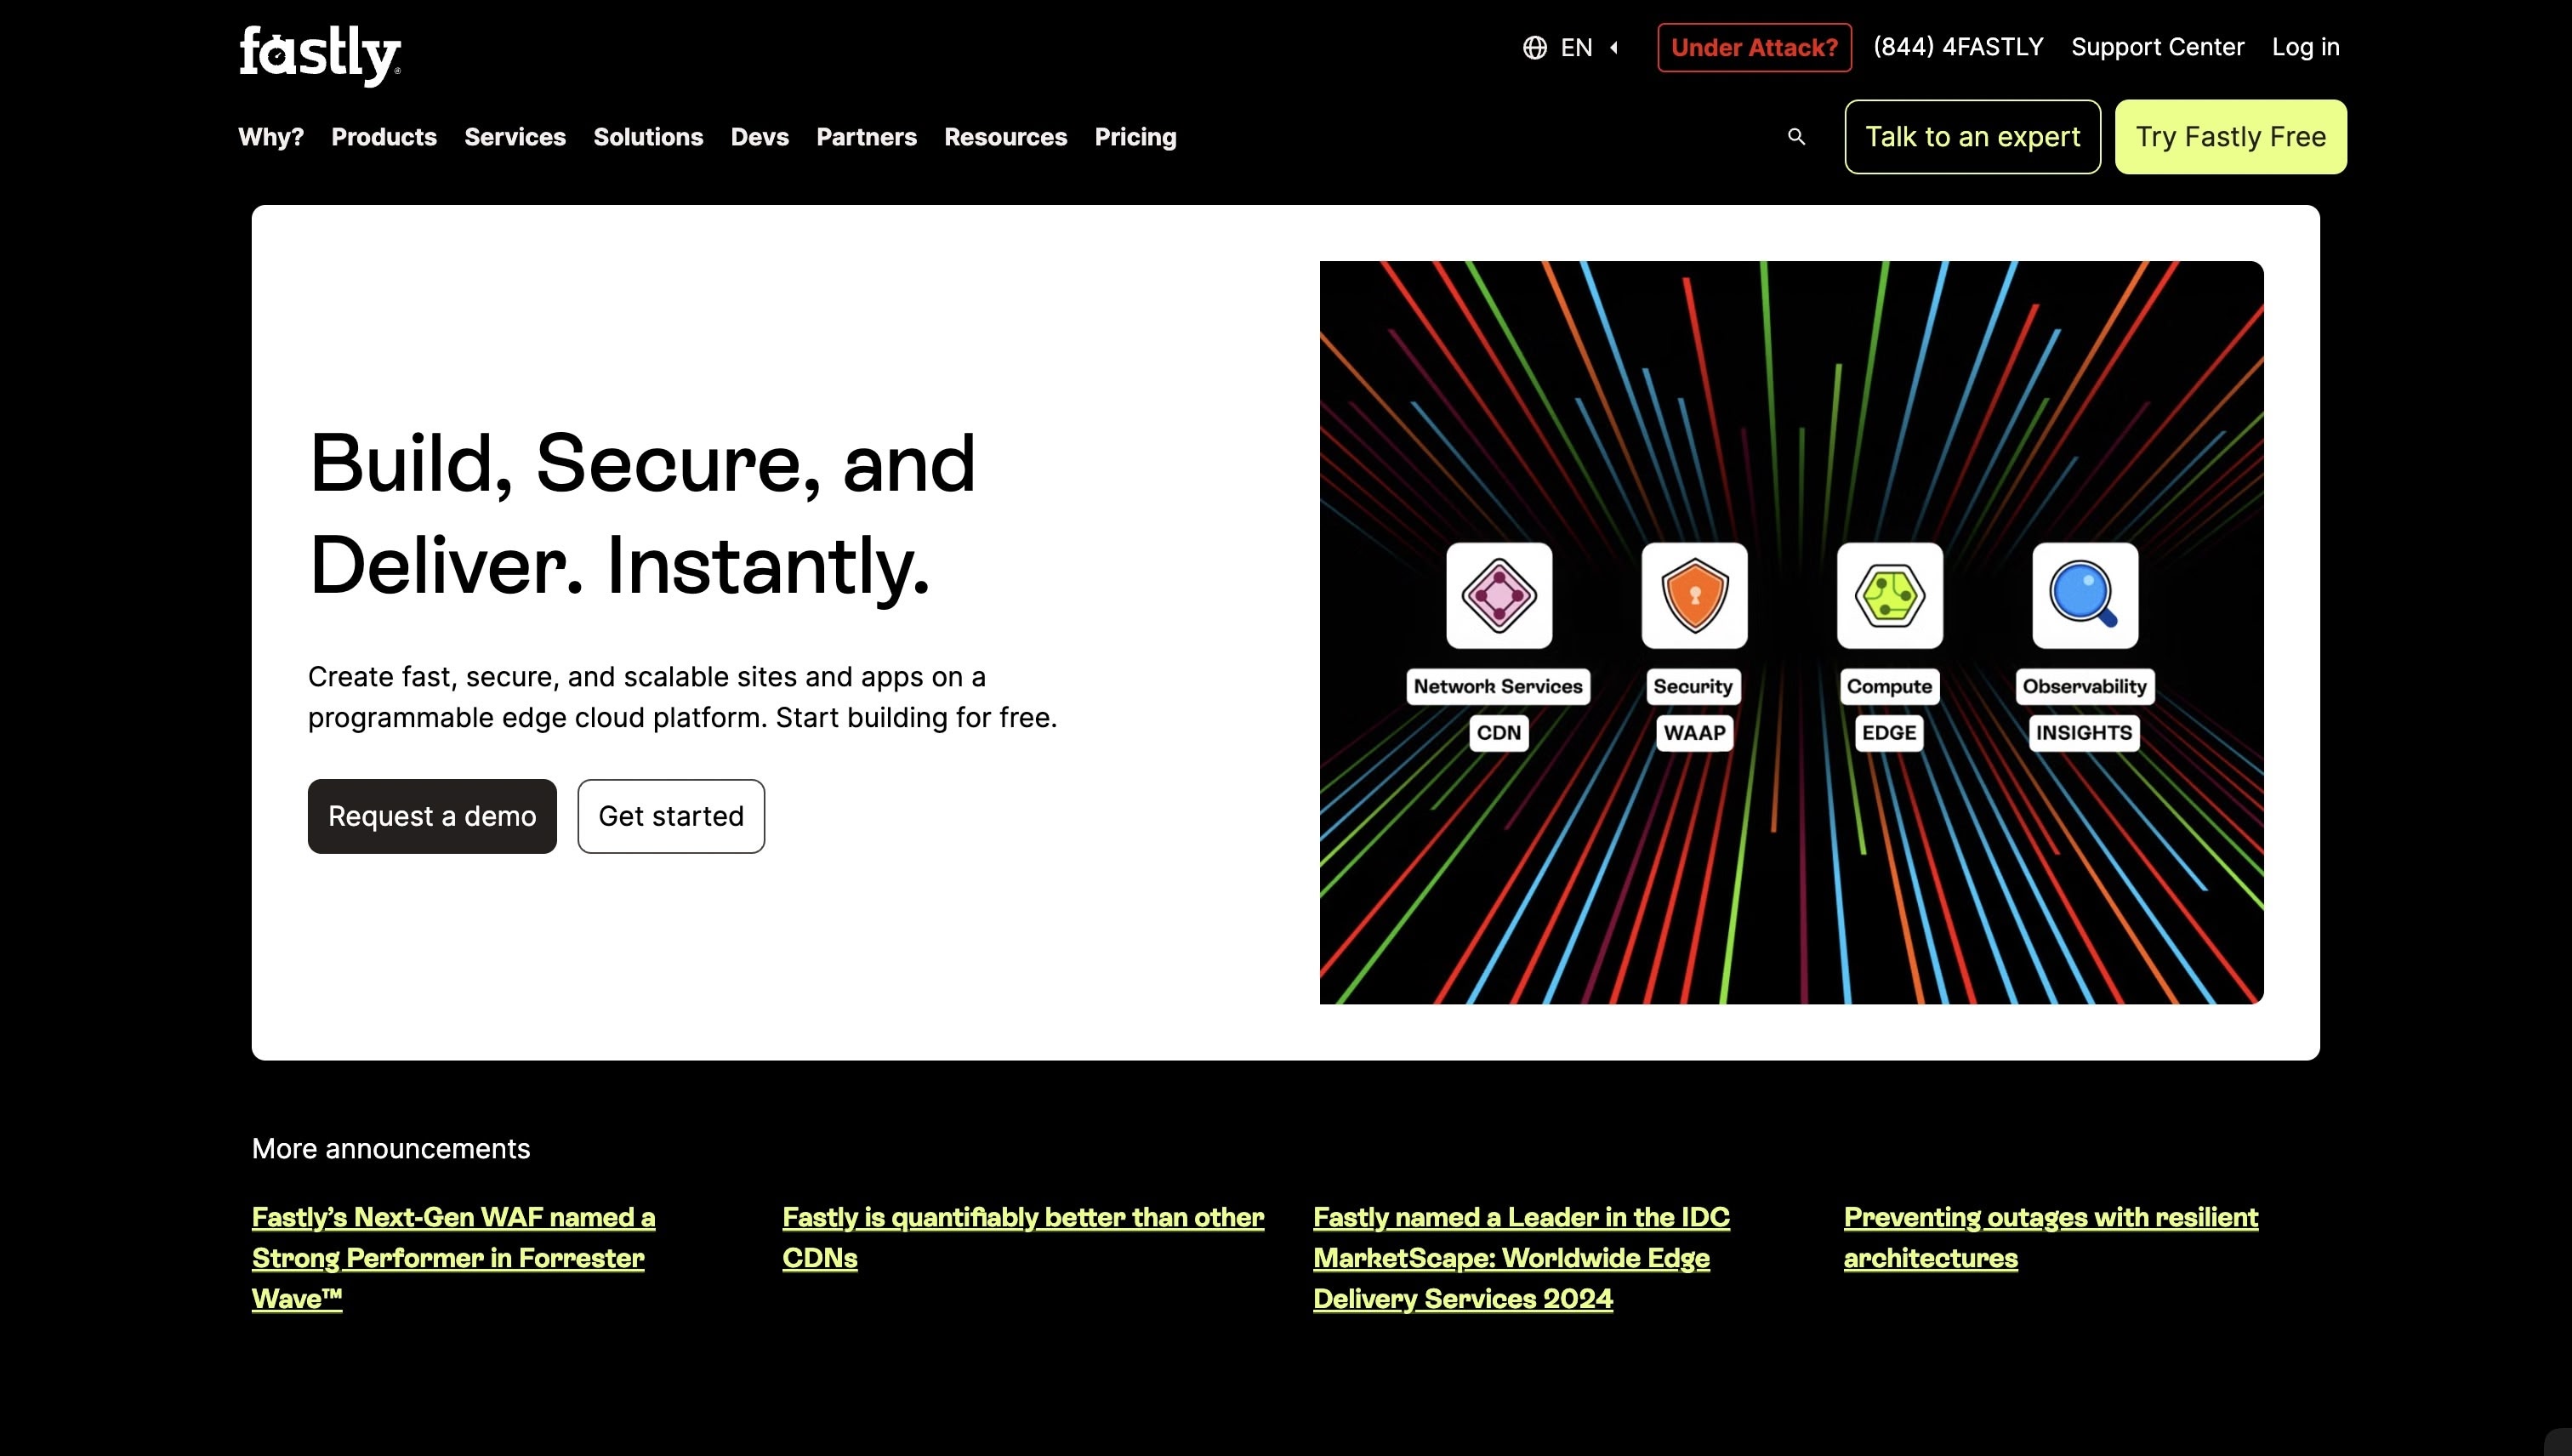2572x1456 pixels.
Task: Open the Next-Gen WAF Forrester Wave announcement
Action: [453, 1257]
